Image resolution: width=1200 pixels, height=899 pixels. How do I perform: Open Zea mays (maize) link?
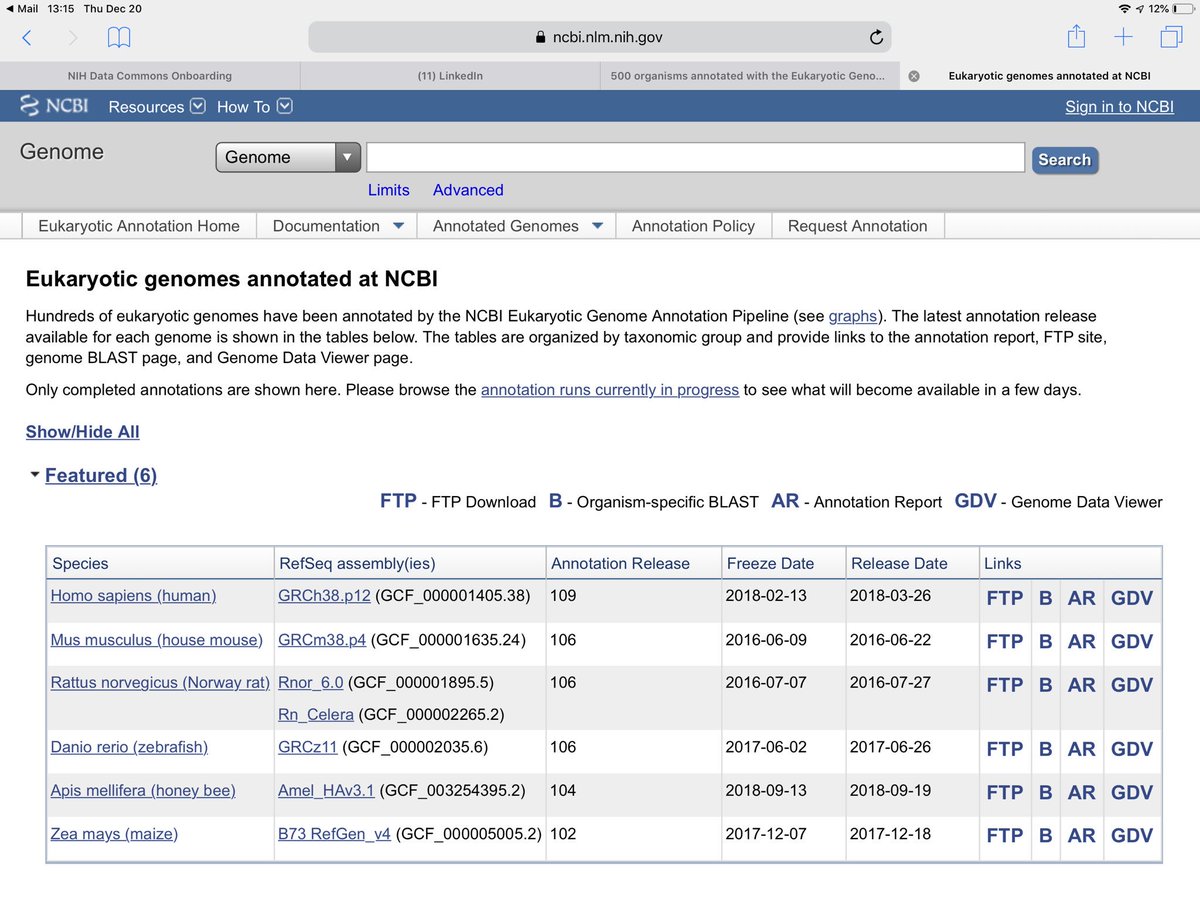tap(114, 834)
